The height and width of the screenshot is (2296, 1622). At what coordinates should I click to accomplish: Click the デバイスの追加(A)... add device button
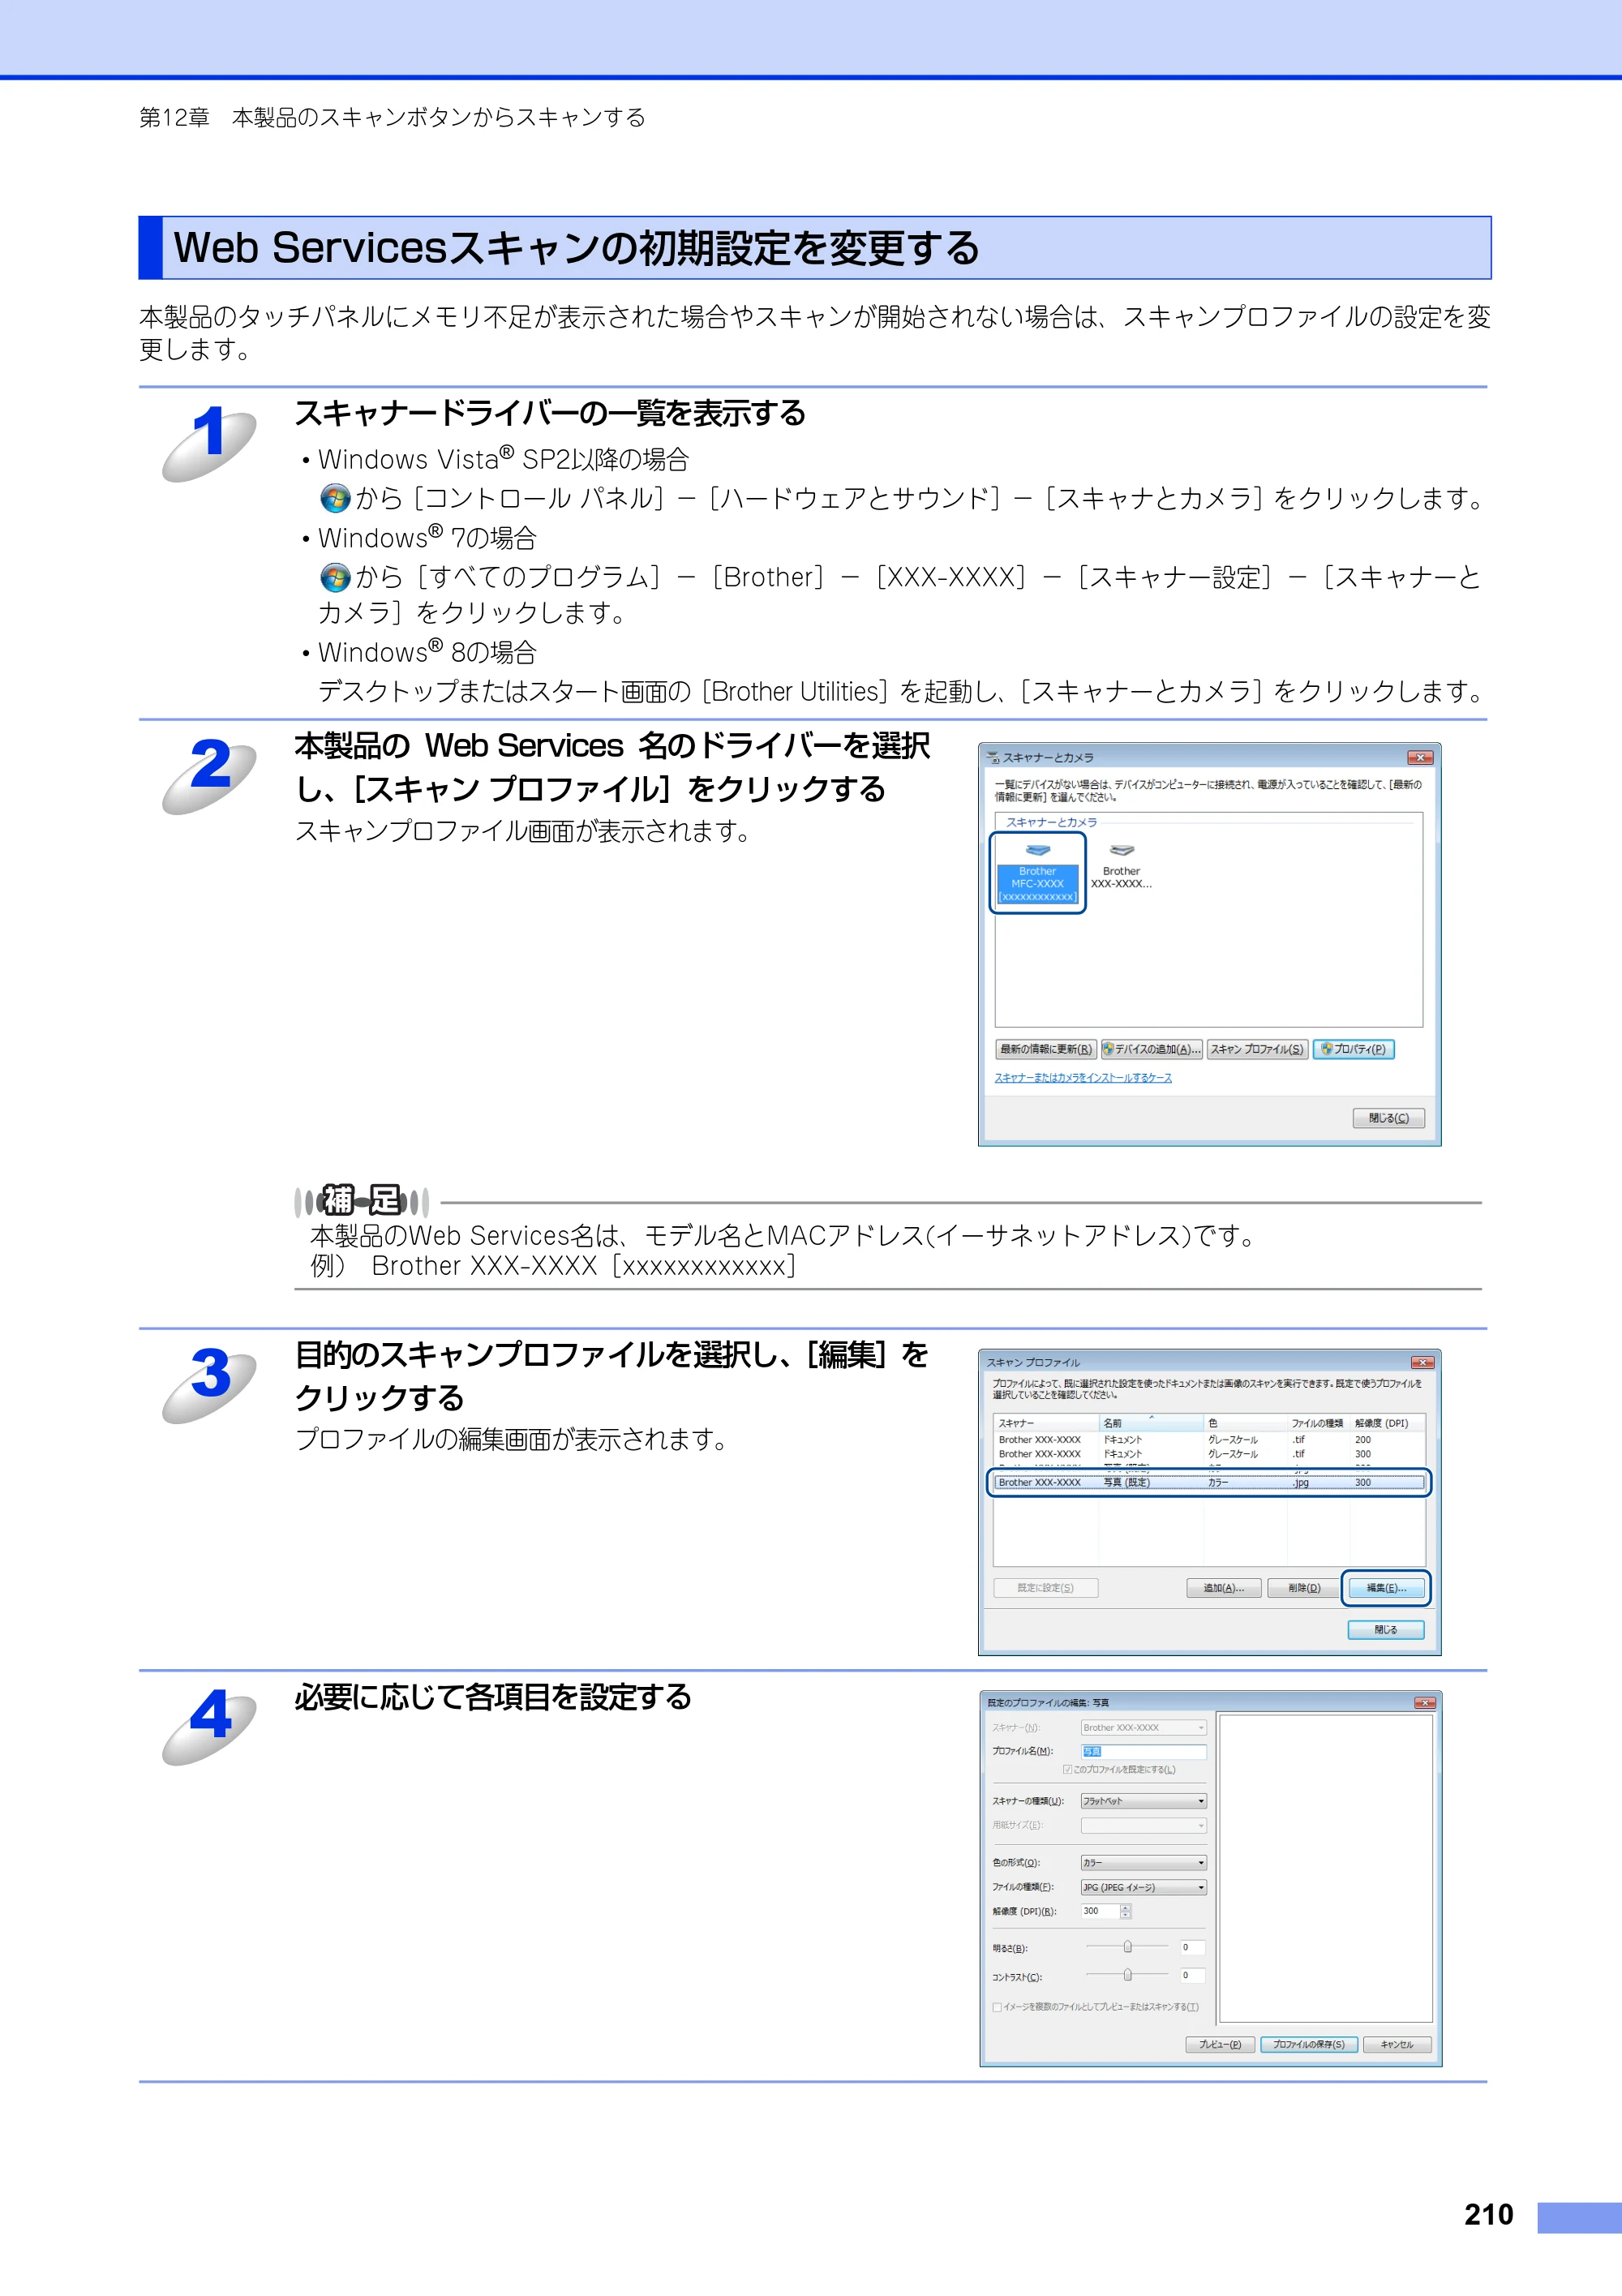pos(1151,1049)
